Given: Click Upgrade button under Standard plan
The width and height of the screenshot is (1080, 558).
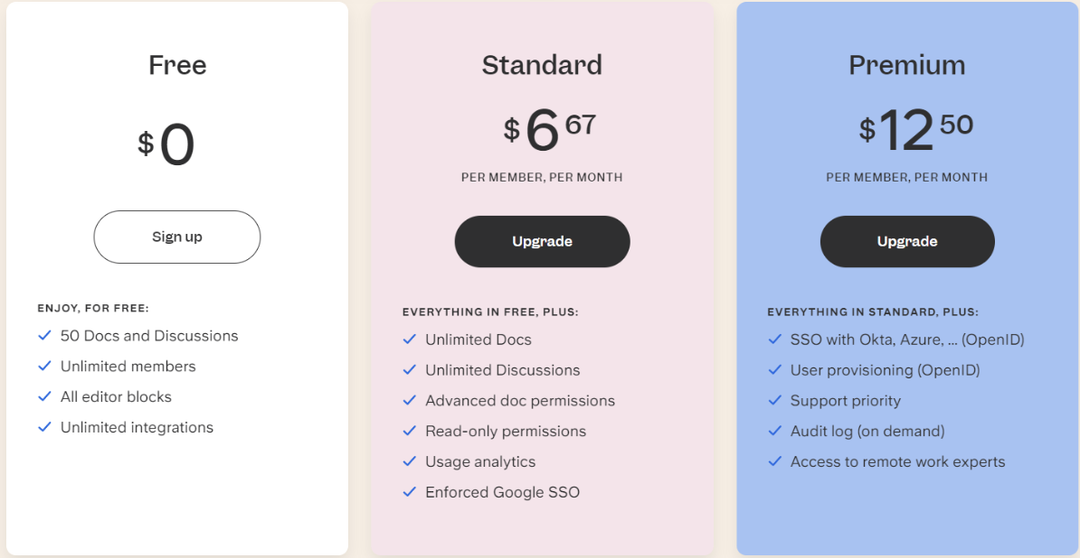Looking at the screenshot, I should coord(542,242).
